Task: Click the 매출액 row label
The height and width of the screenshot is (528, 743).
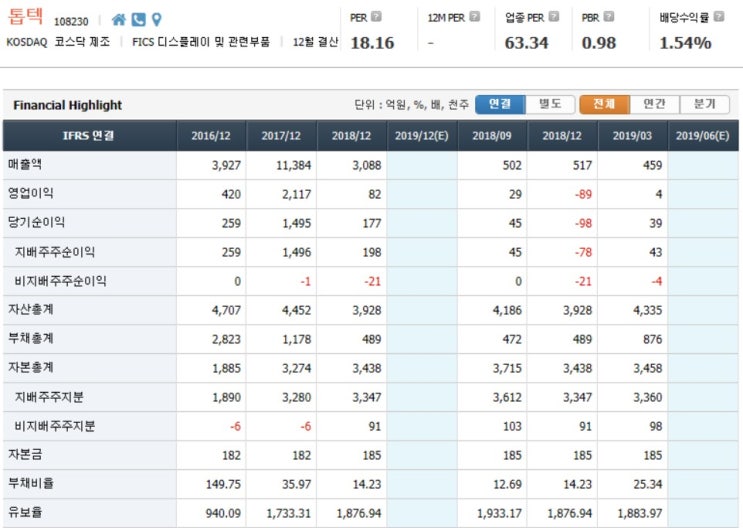Action: coord(25,164)
